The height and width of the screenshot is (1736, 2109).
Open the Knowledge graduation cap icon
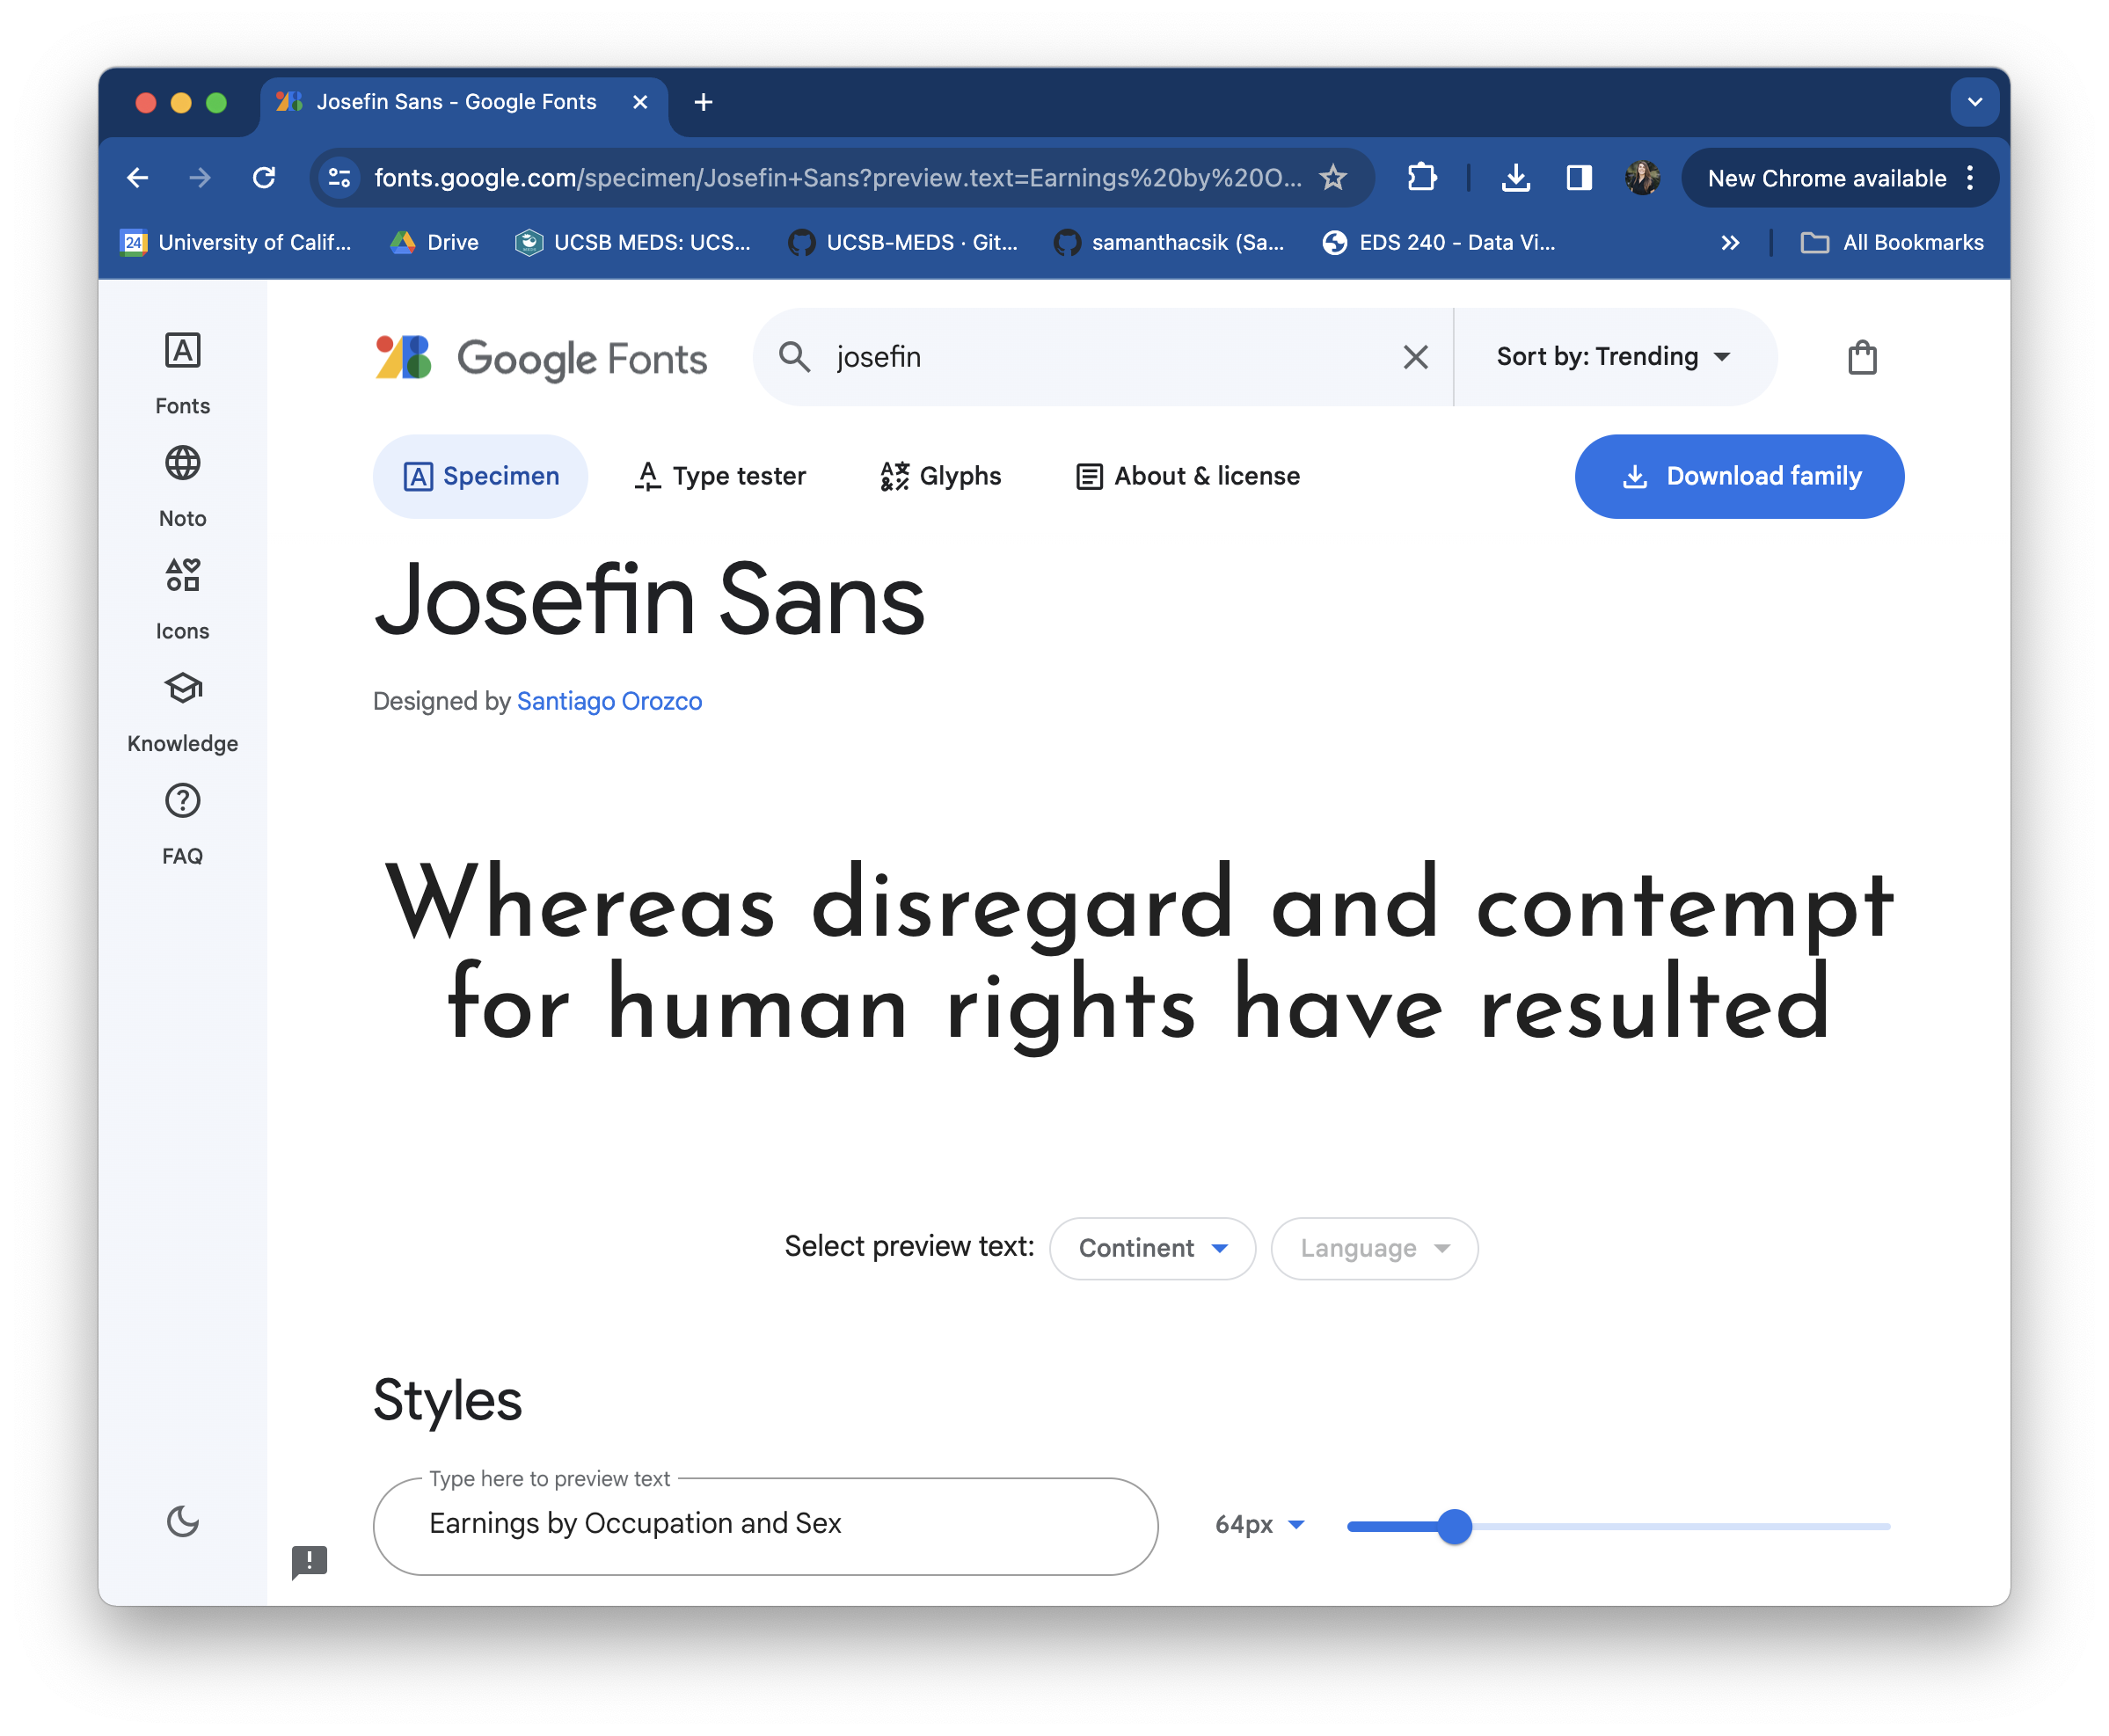(x=182, y=689)
